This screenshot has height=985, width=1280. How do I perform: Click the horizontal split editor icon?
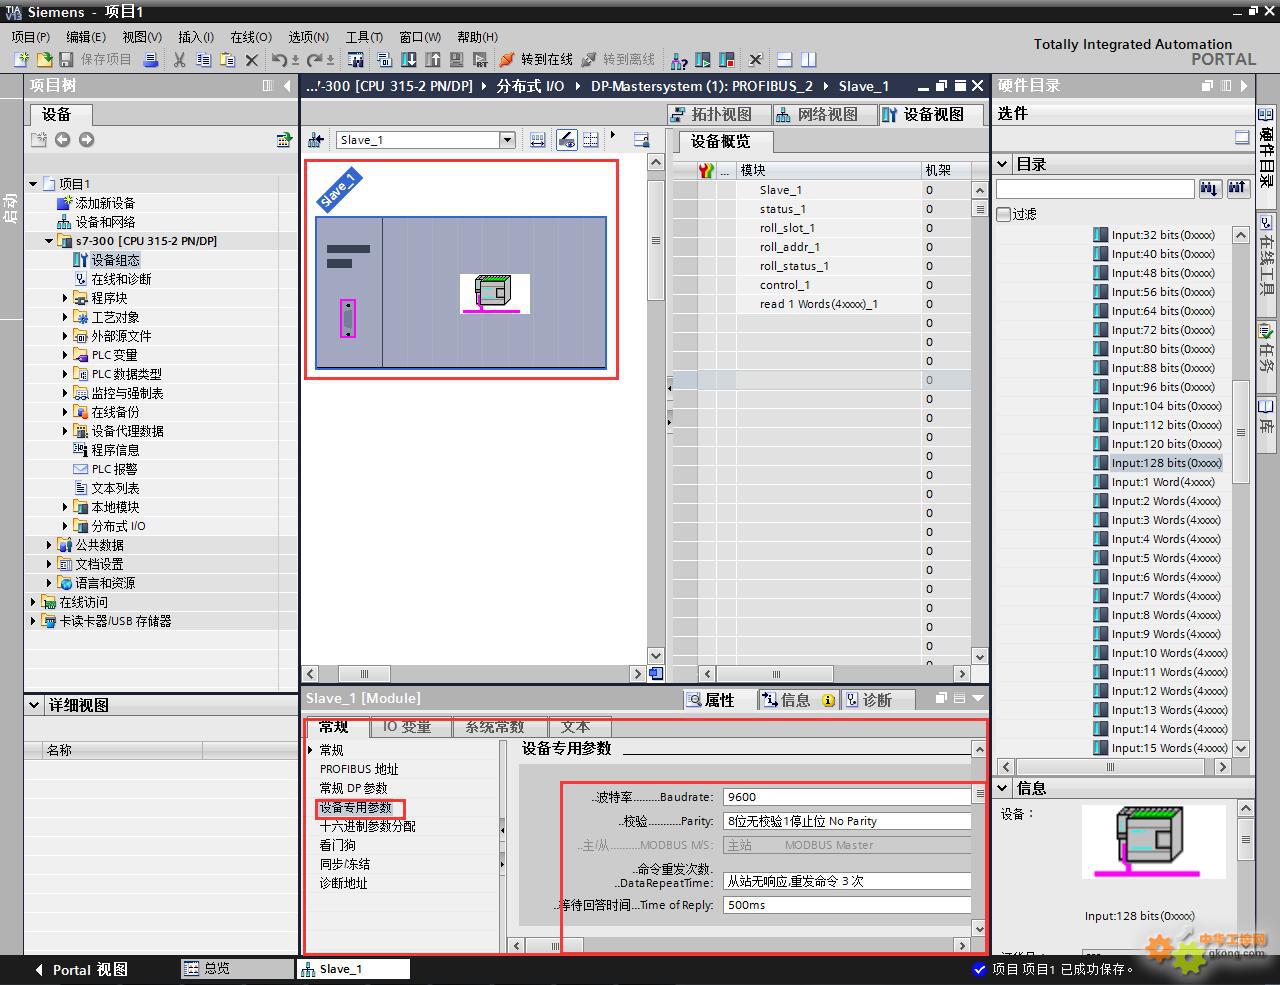click(785, 60)
